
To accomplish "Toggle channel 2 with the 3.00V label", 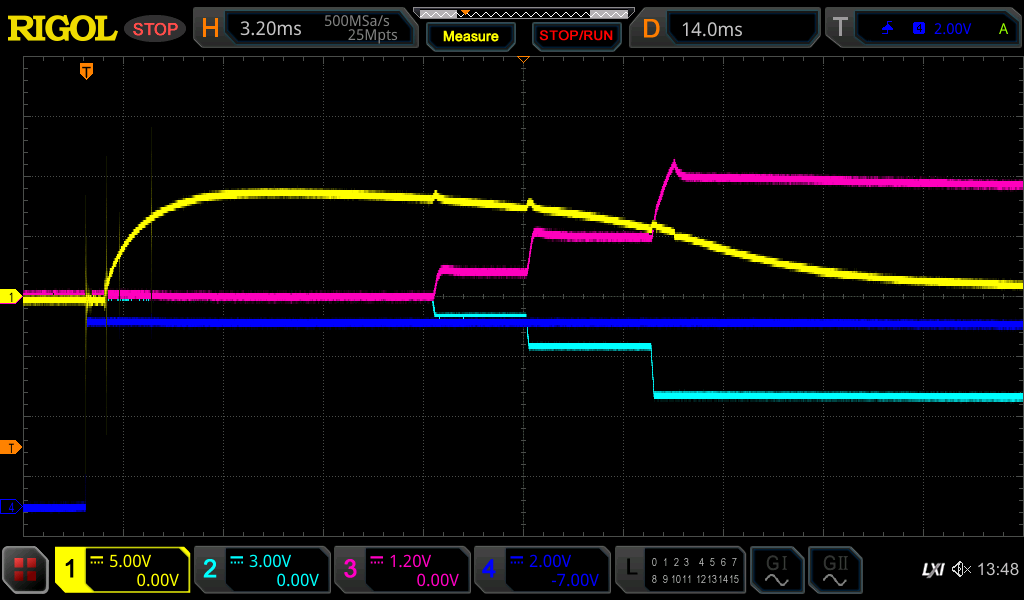I will pyautogui.click(x=262, y=570).
